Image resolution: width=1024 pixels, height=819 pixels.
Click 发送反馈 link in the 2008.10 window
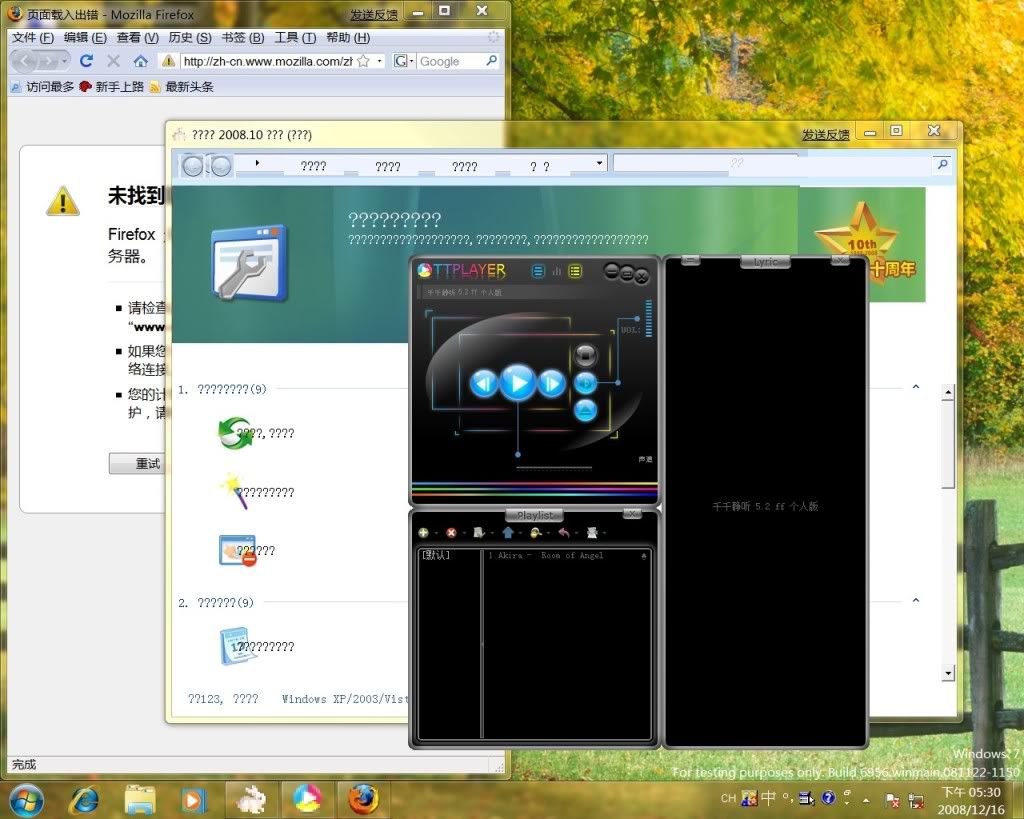[825, 135]
